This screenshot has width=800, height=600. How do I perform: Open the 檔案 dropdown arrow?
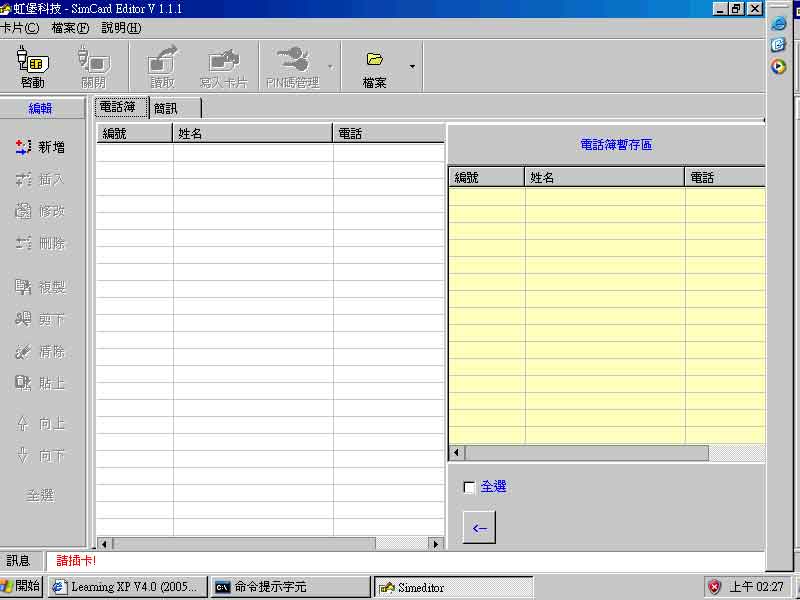pyautogui.click(x=413, y=66)
